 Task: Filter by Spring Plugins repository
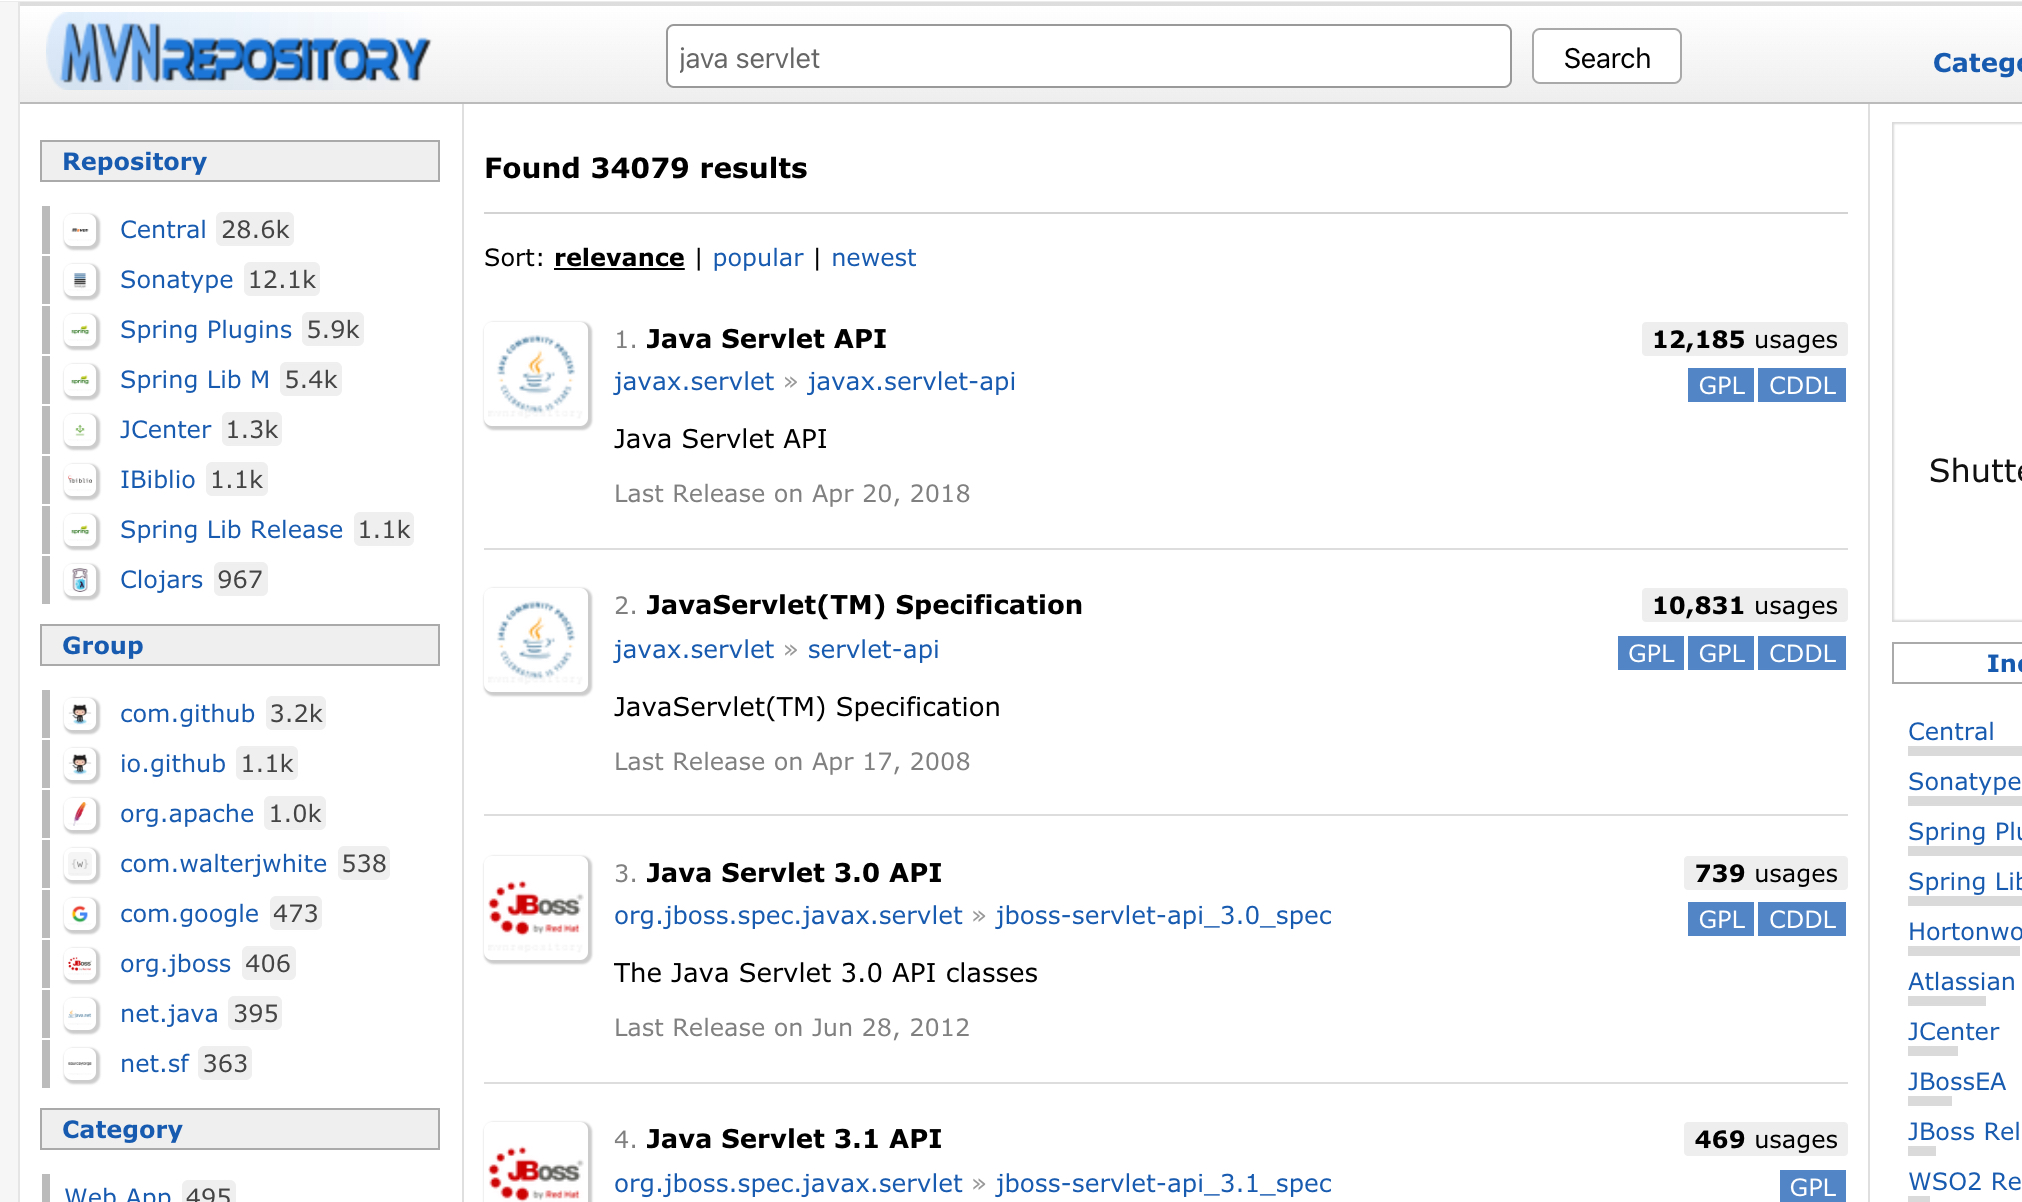(x=206, y=330)
